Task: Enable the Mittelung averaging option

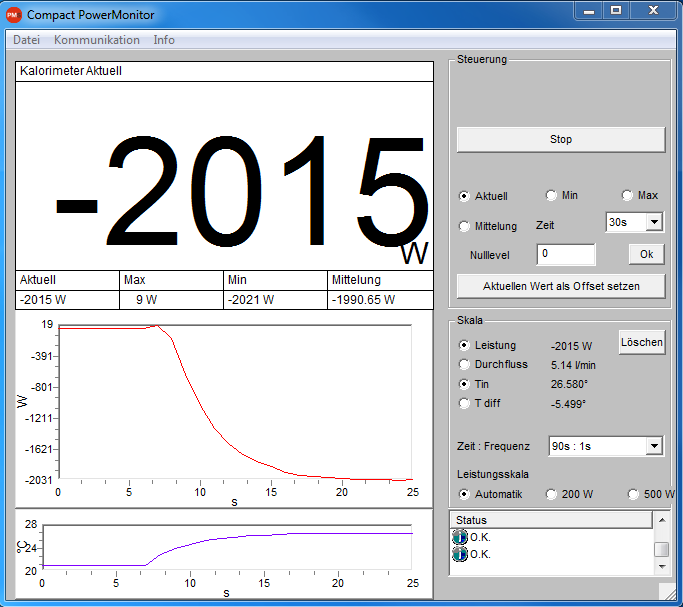Action: tap(464, 226)
